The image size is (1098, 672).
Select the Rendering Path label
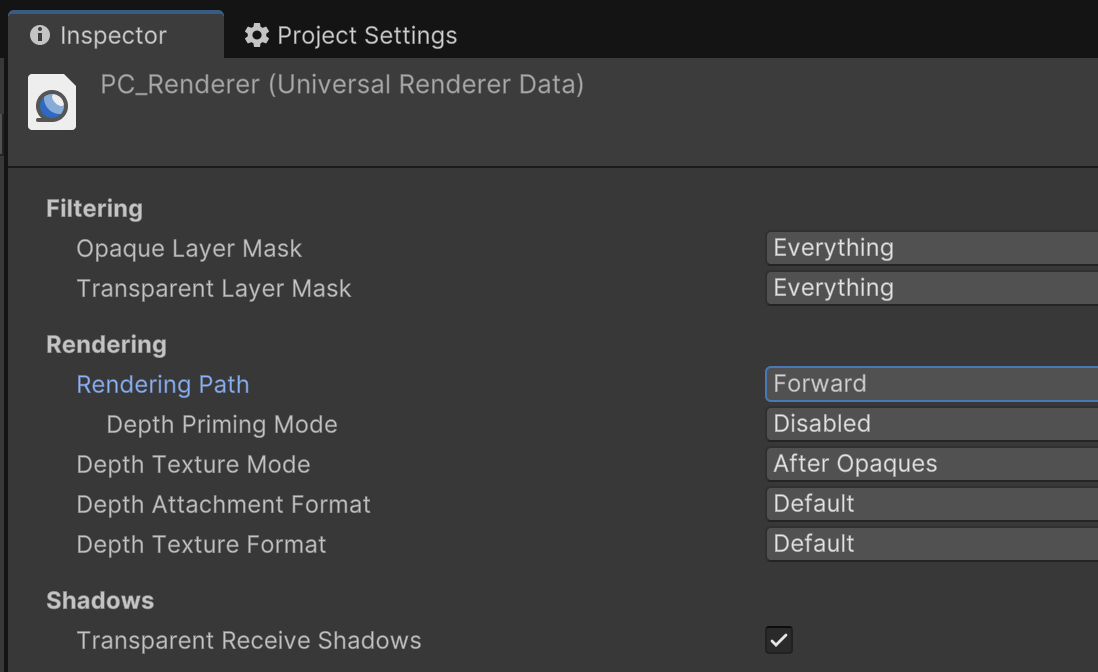click(x=162, y=384)
